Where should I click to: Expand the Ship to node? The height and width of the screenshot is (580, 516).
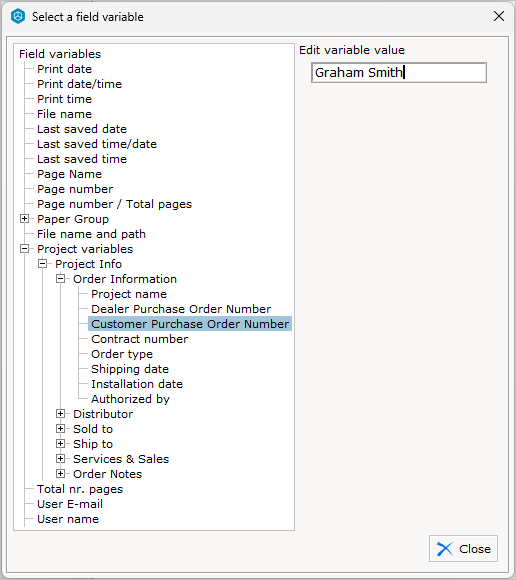(60, 444)
